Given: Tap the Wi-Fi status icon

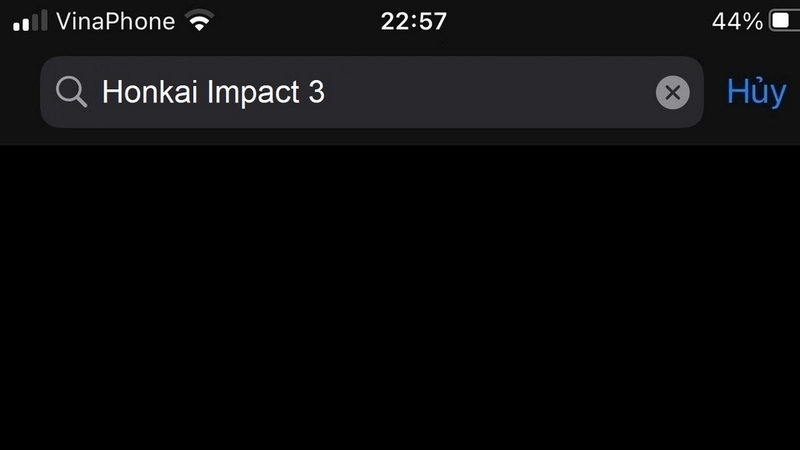Looking at the screenshot, I should 199,20.
